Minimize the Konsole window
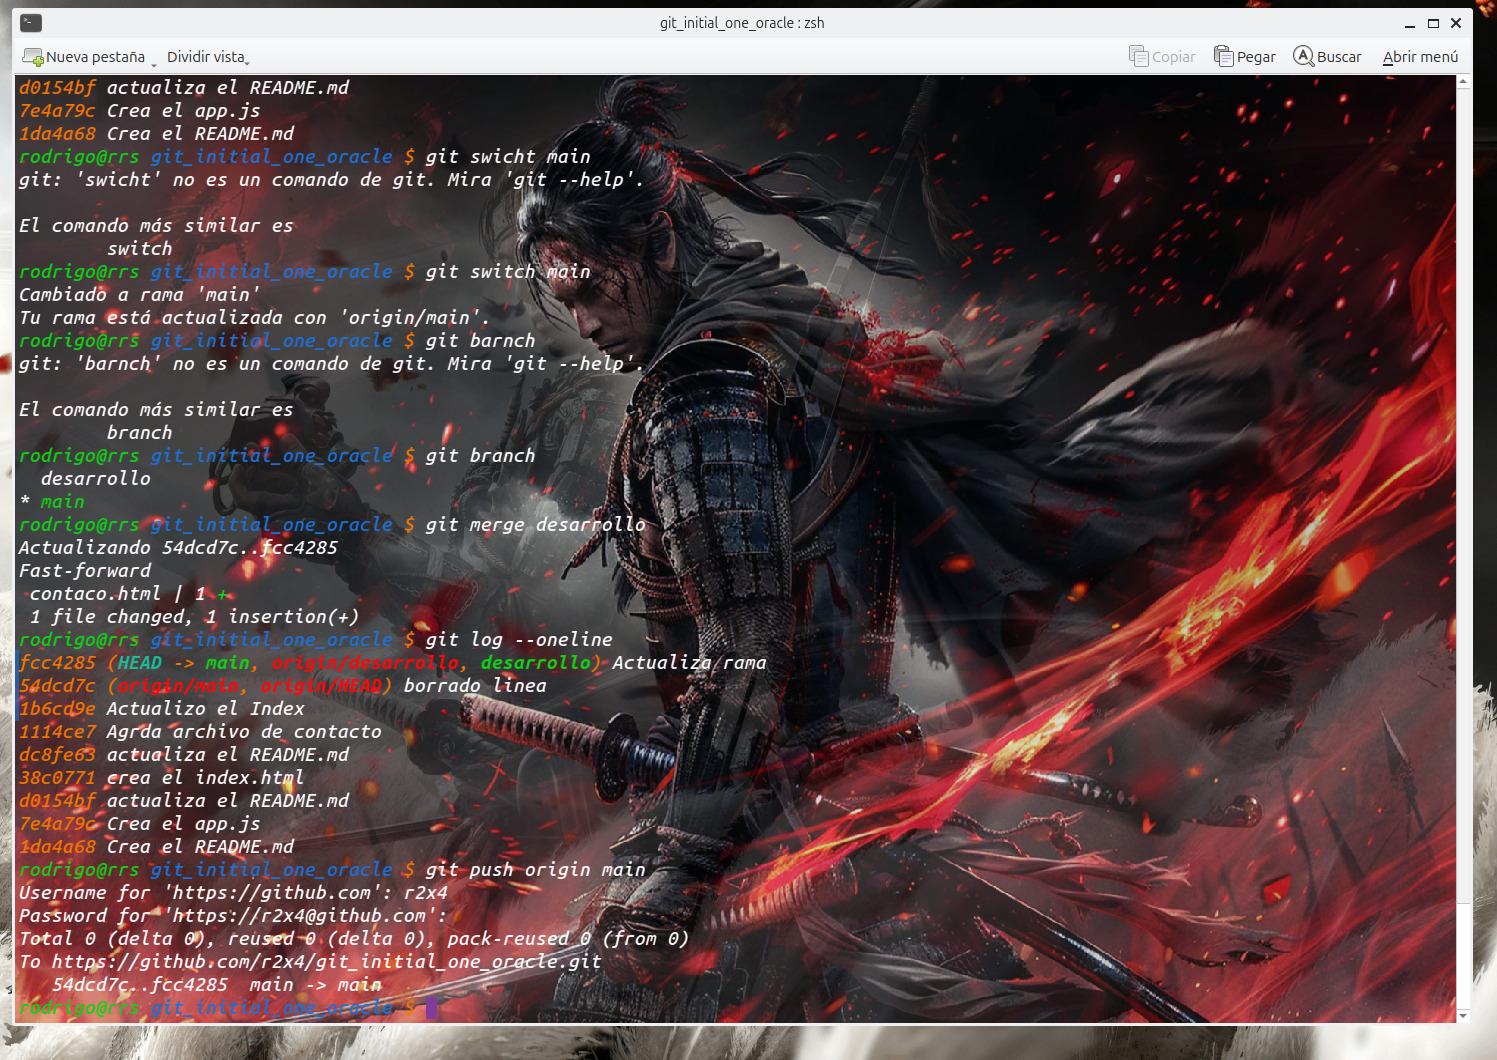 (x=1410, y=23)
